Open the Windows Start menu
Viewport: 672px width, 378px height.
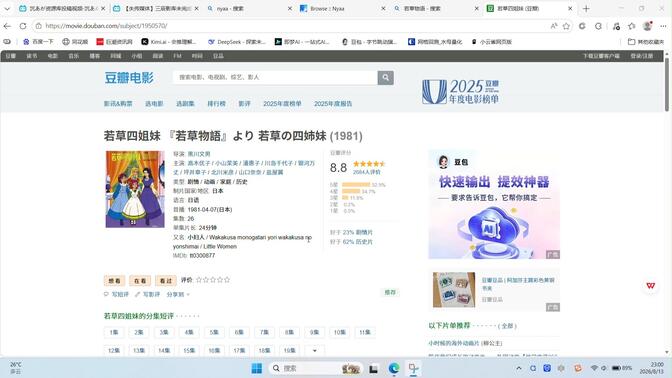coord(257,368)
